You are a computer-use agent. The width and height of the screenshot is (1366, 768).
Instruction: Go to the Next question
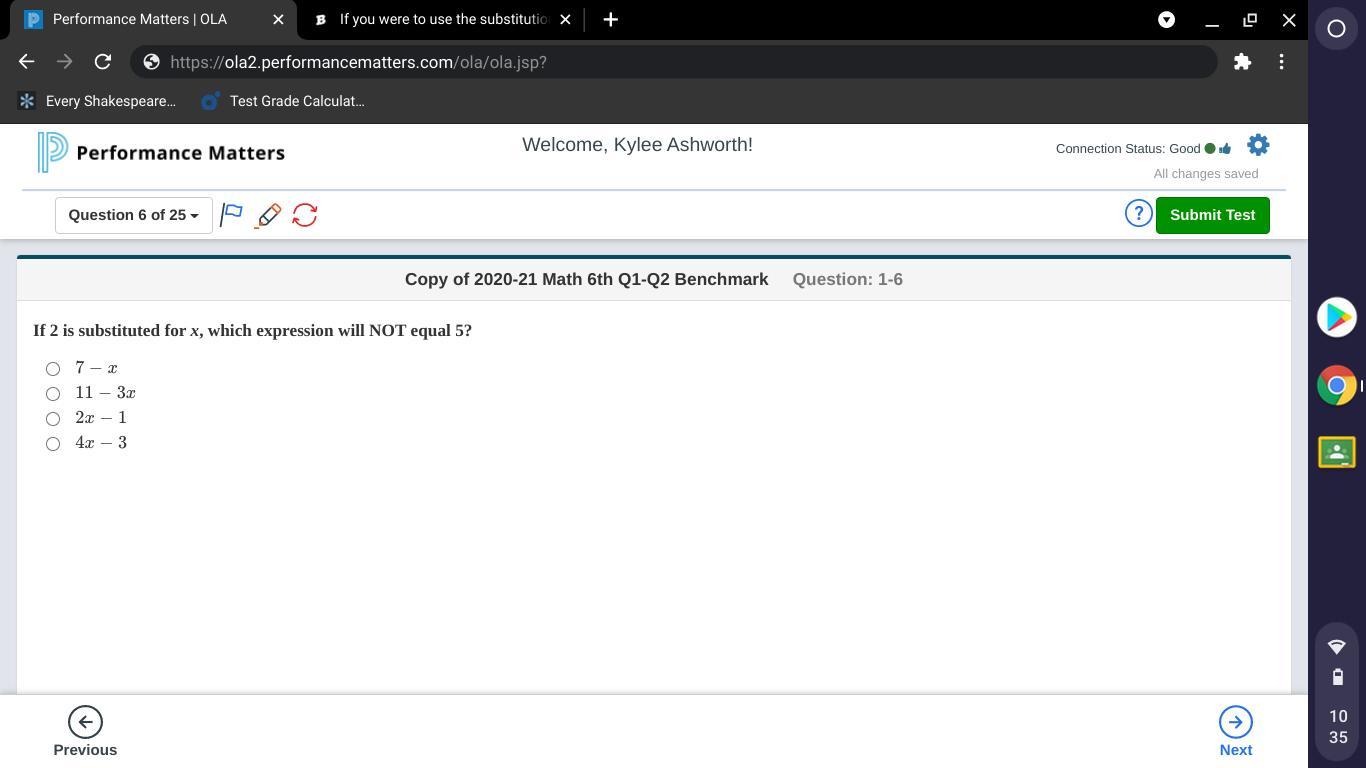coord(1235,732)
